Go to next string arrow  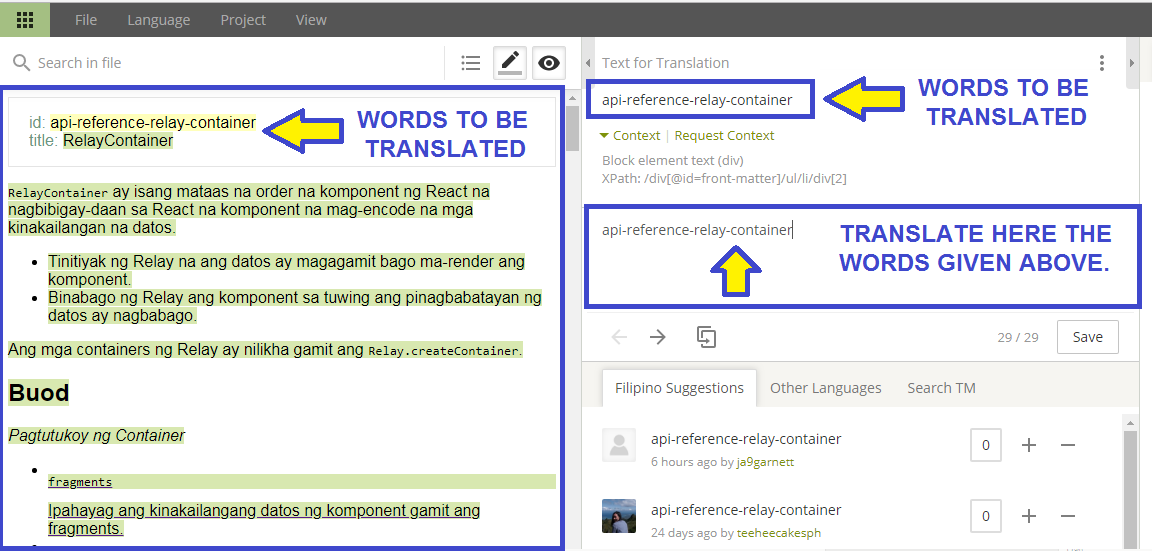[658, 337]
